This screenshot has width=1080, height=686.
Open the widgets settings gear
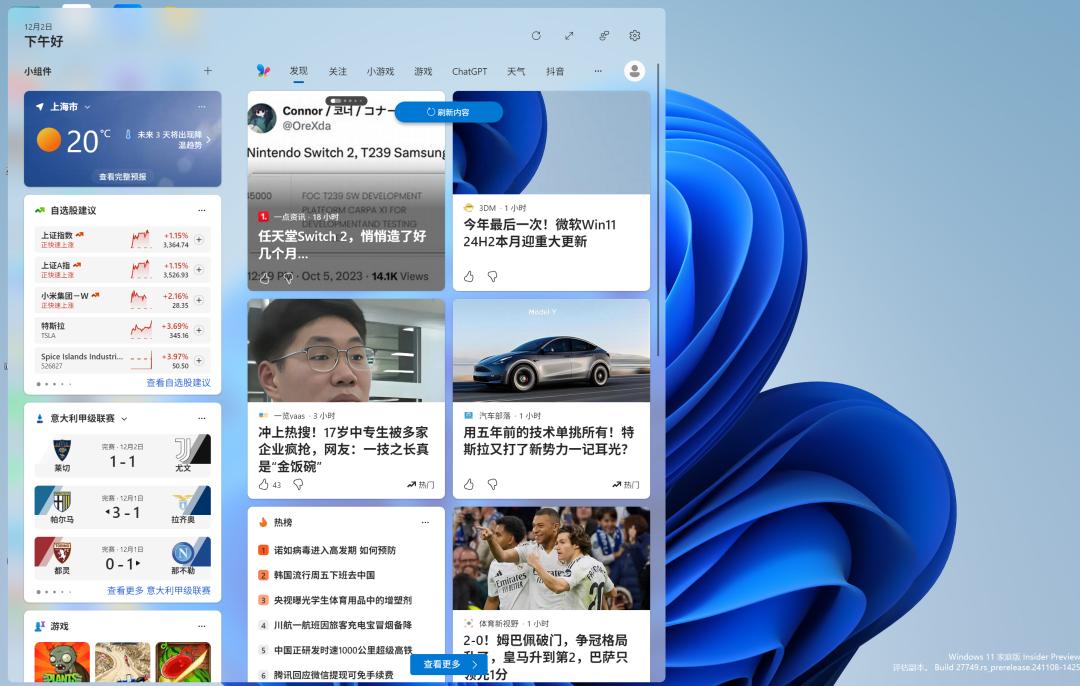coord(635,36)
